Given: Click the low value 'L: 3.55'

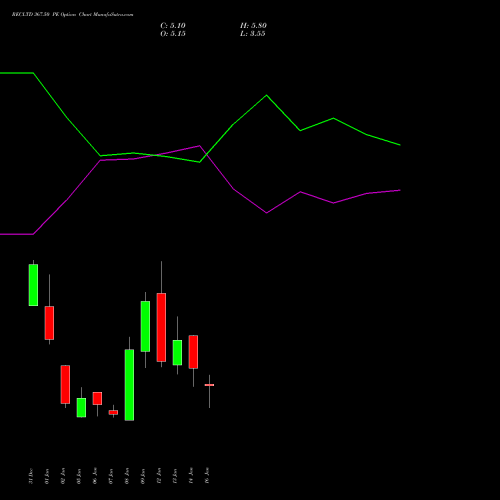Looking at the screenshot, I should click(253, 34).
